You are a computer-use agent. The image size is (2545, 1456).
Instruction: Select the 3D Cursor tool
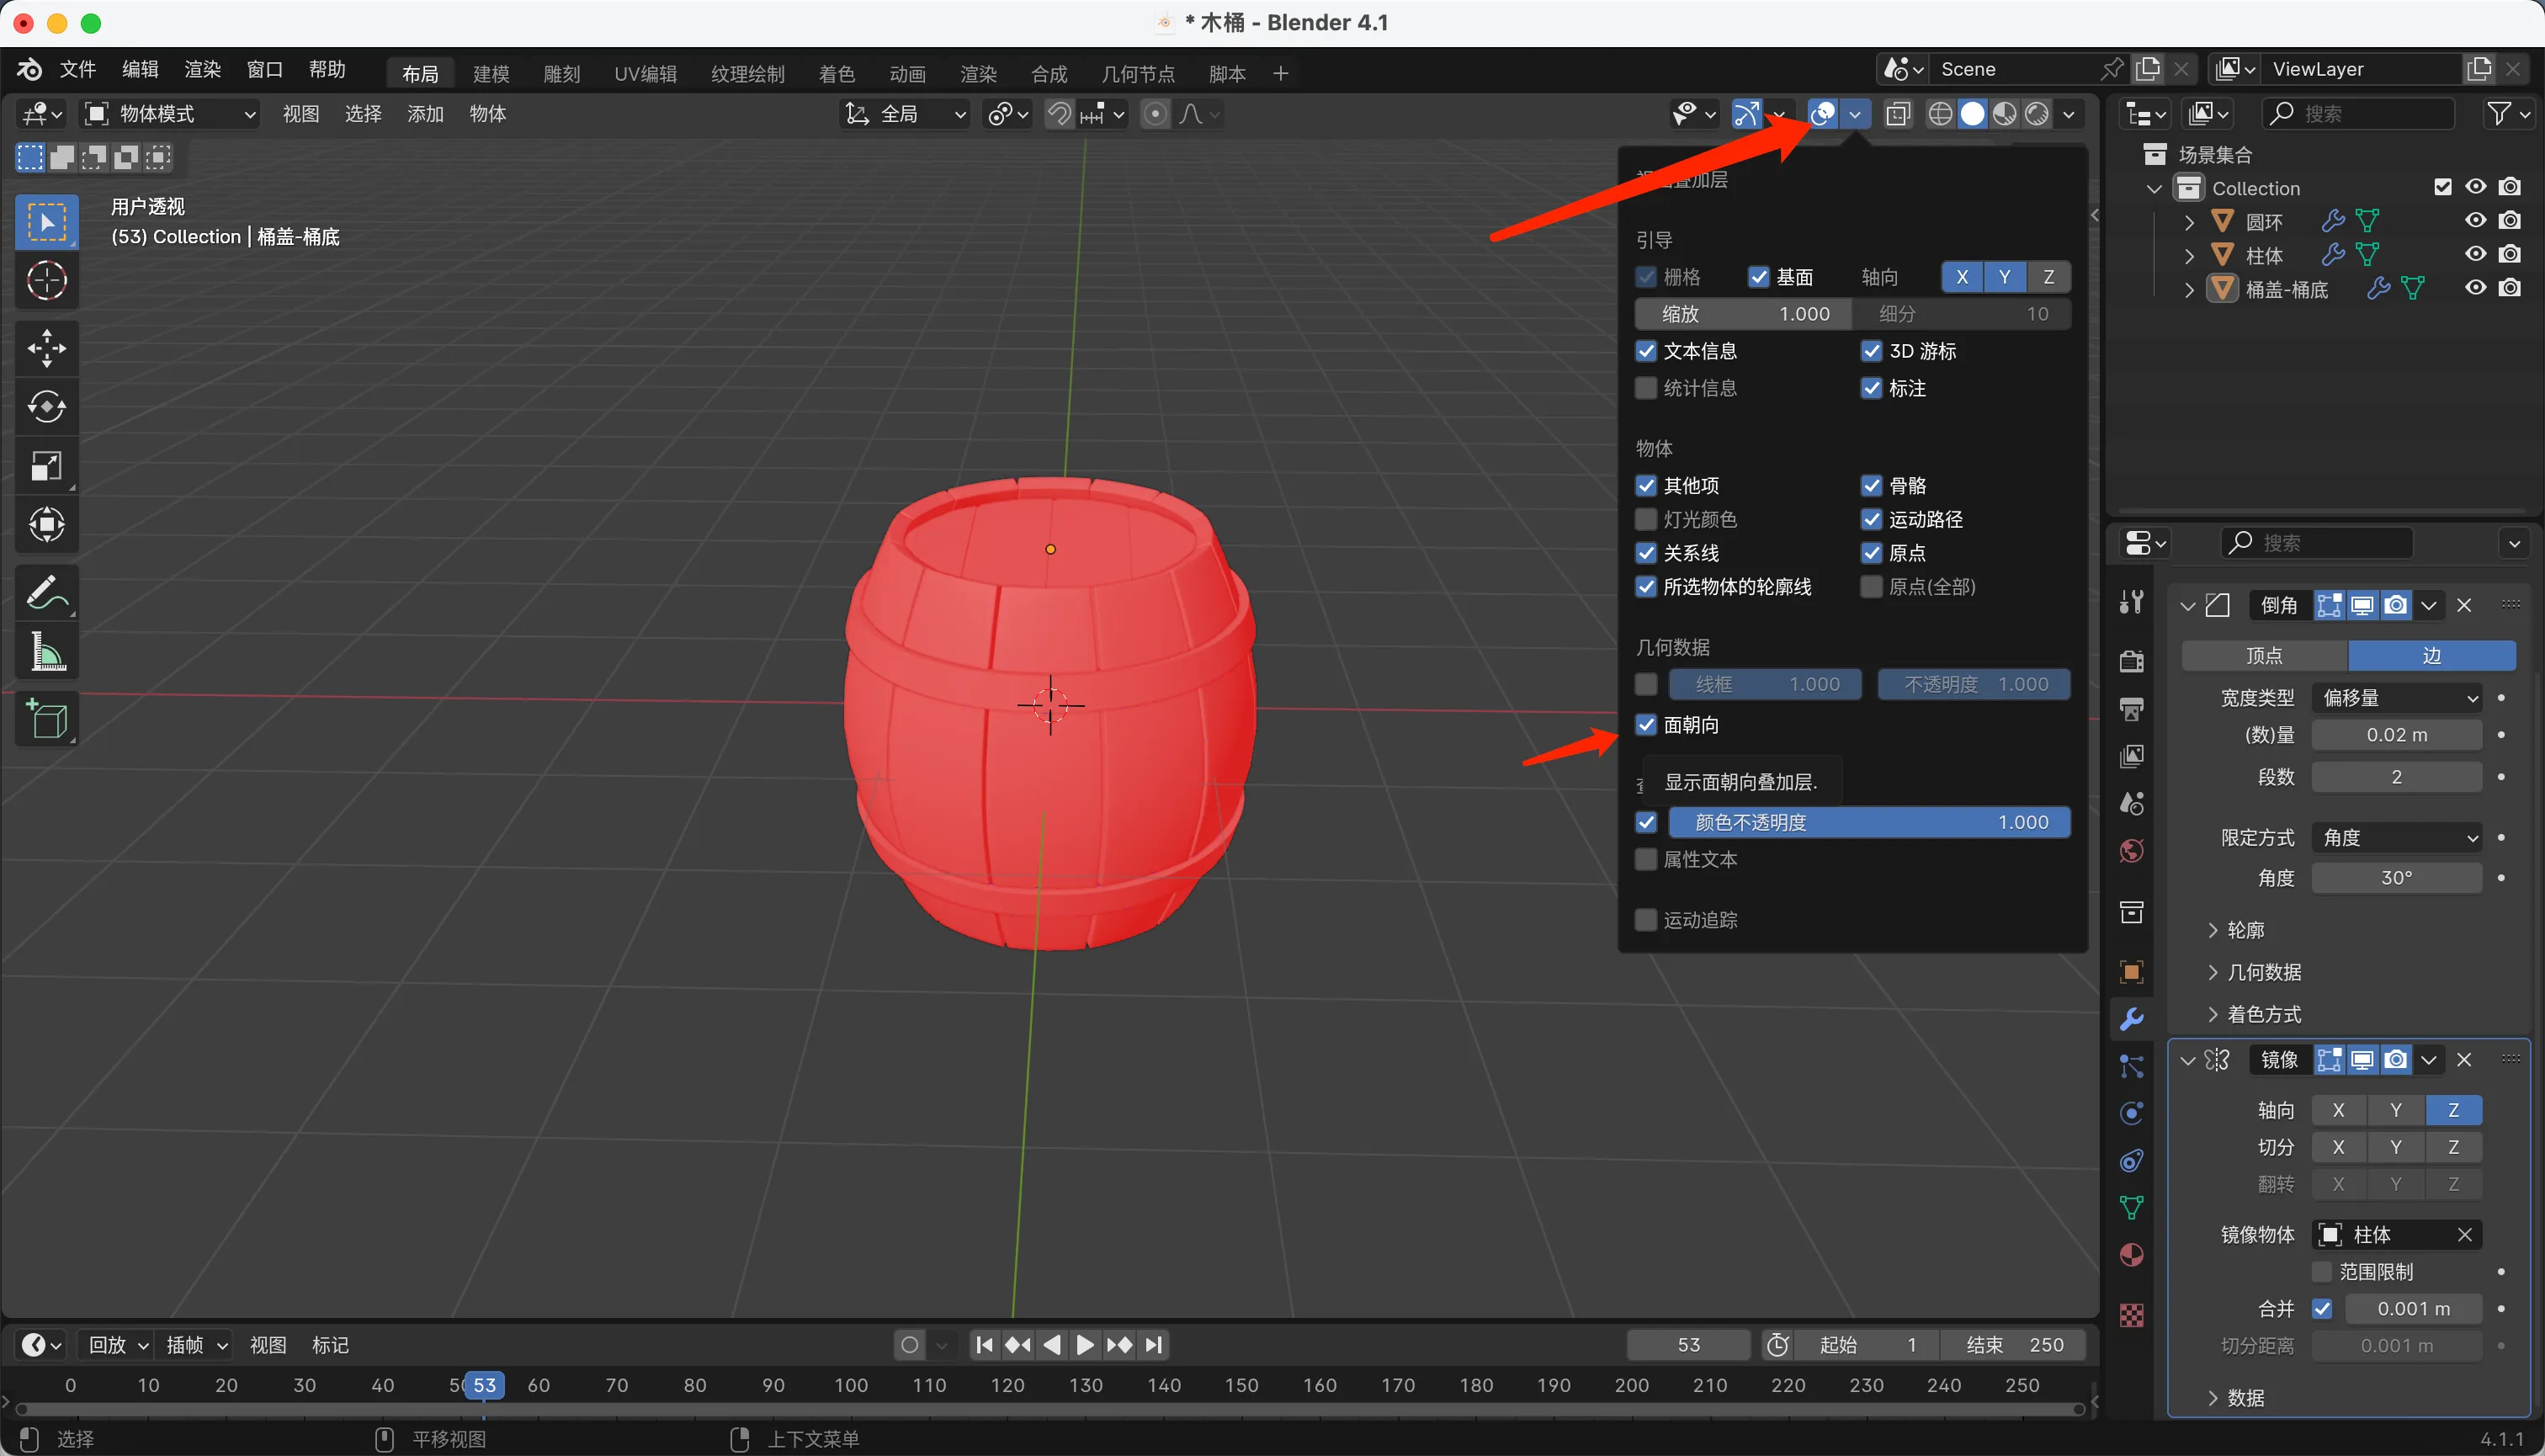pyautogui.click(x=46, y=281)
